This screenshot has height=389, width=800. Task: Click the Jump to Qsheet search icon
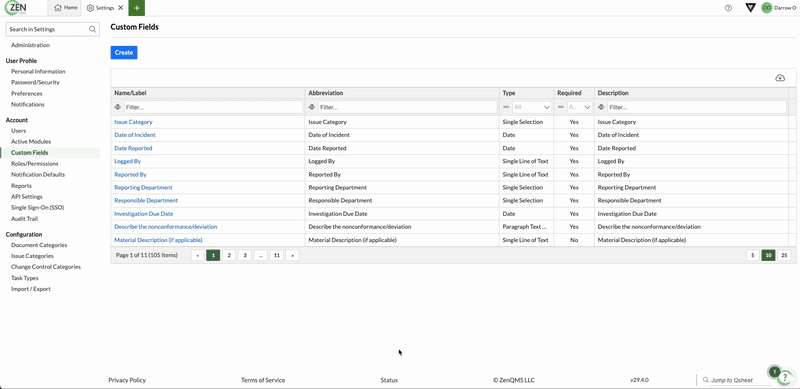pyautogui.click(x=705, y=380)
